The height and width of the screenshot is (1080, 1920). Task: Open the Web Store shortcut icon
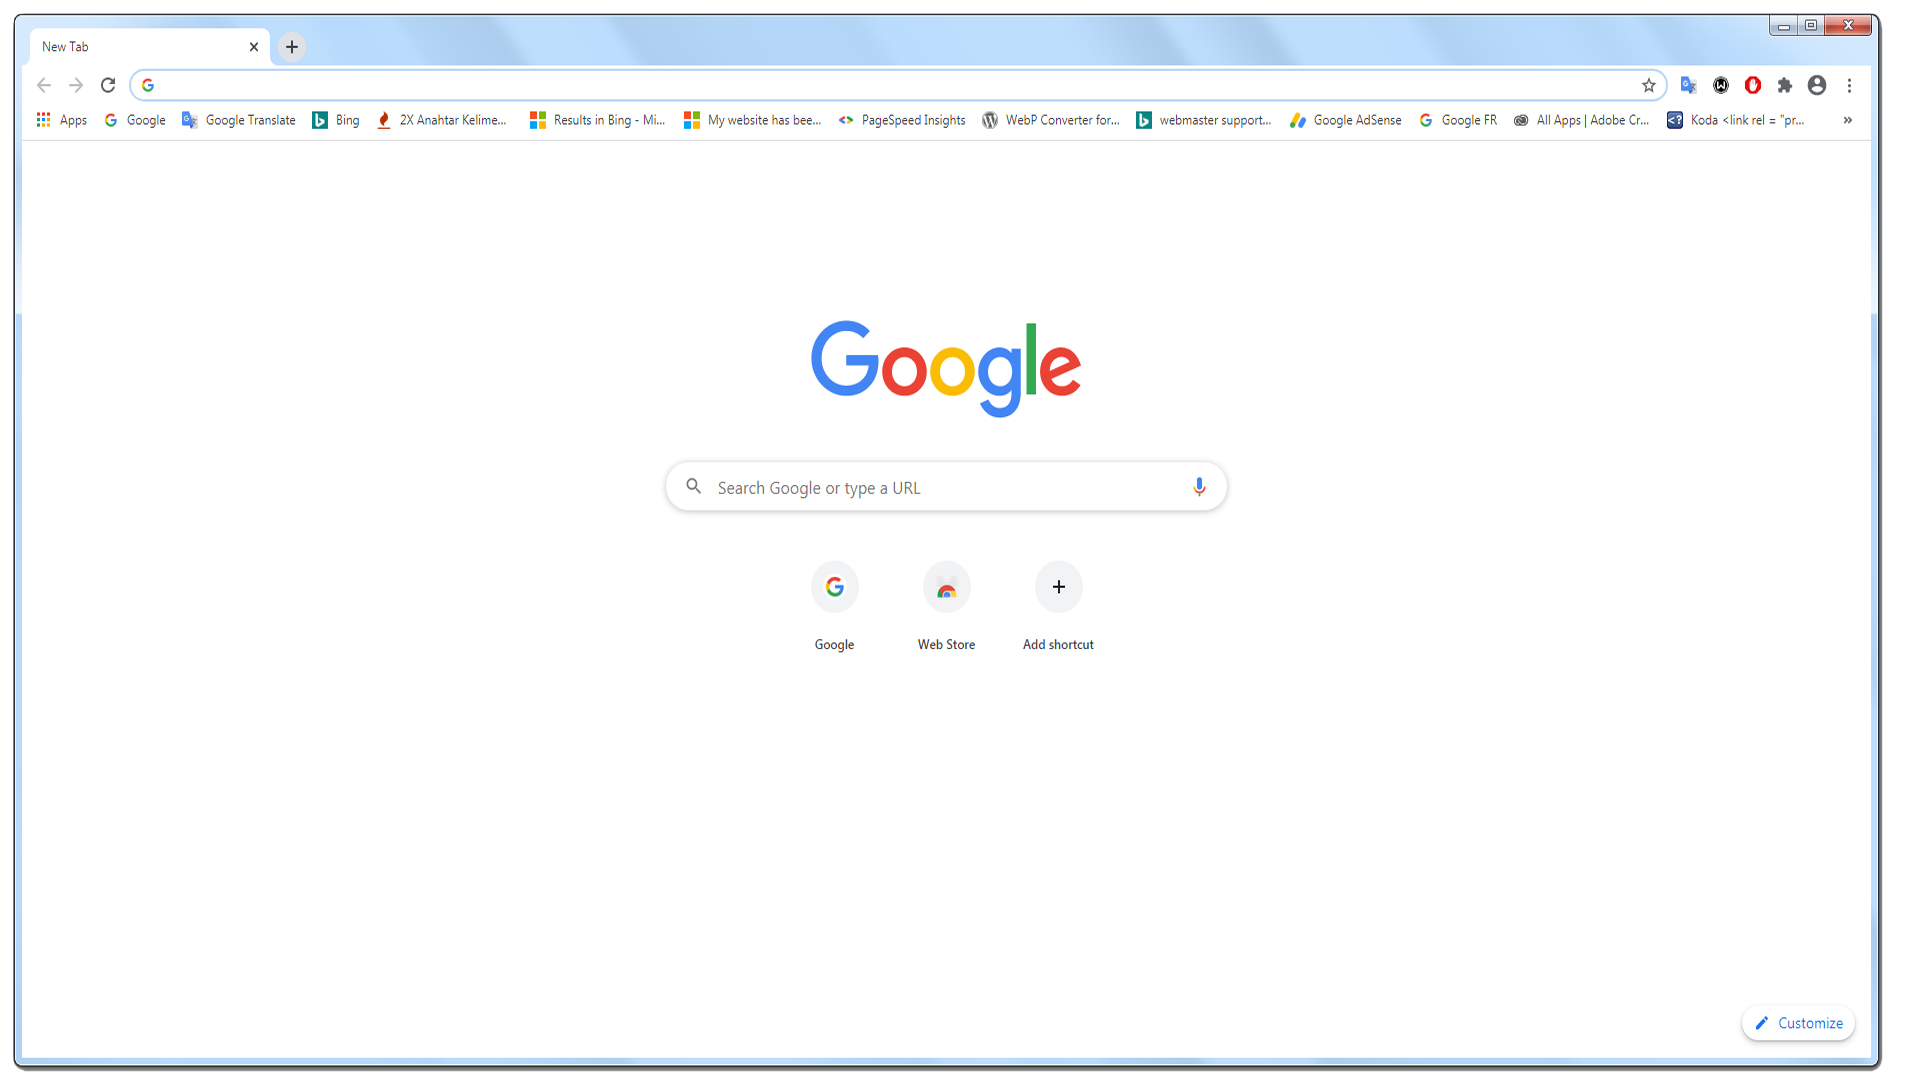click(945, 587)
